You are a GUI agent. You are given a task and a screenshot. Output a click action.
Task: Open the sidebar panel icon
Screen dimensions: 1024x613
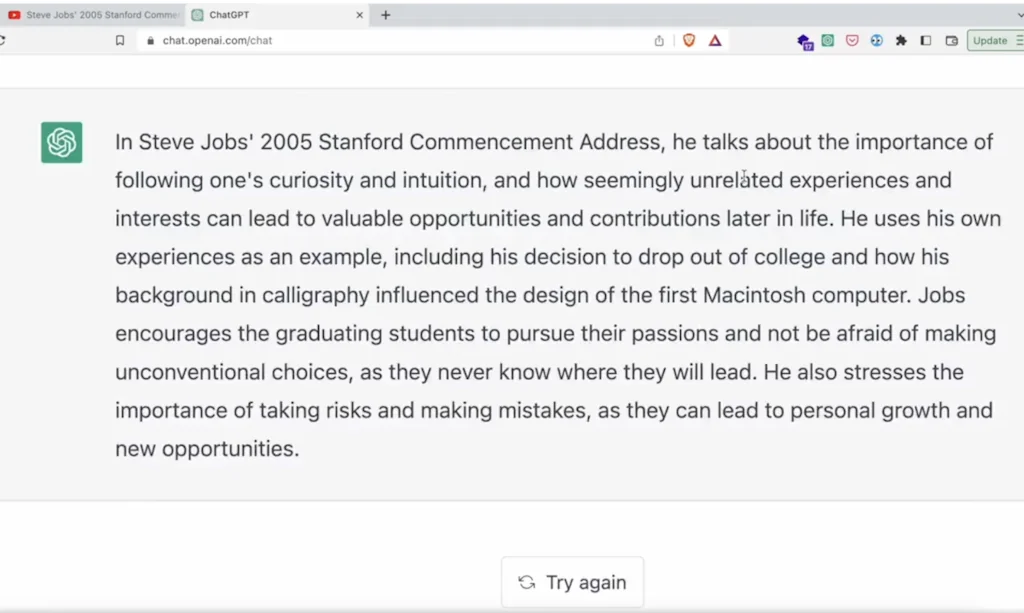(925, 40)
